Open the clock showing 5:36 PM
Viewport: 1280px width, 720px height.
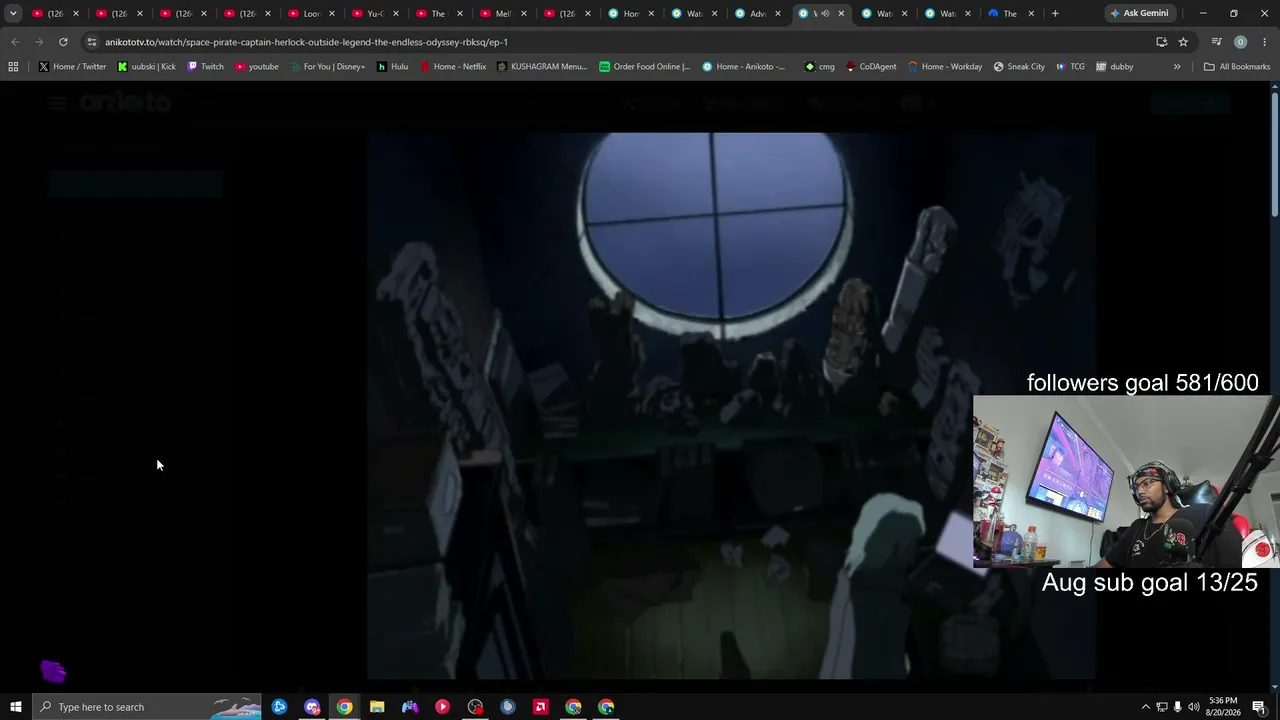[1223, 707]
